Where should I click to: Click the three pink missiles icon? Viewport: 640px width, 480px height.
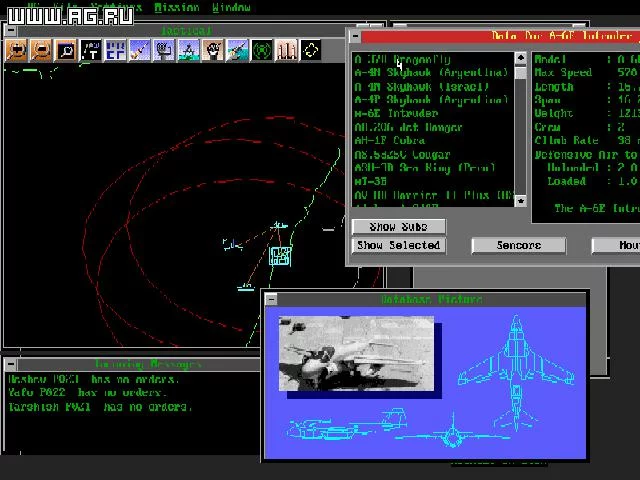coord(287,51)
